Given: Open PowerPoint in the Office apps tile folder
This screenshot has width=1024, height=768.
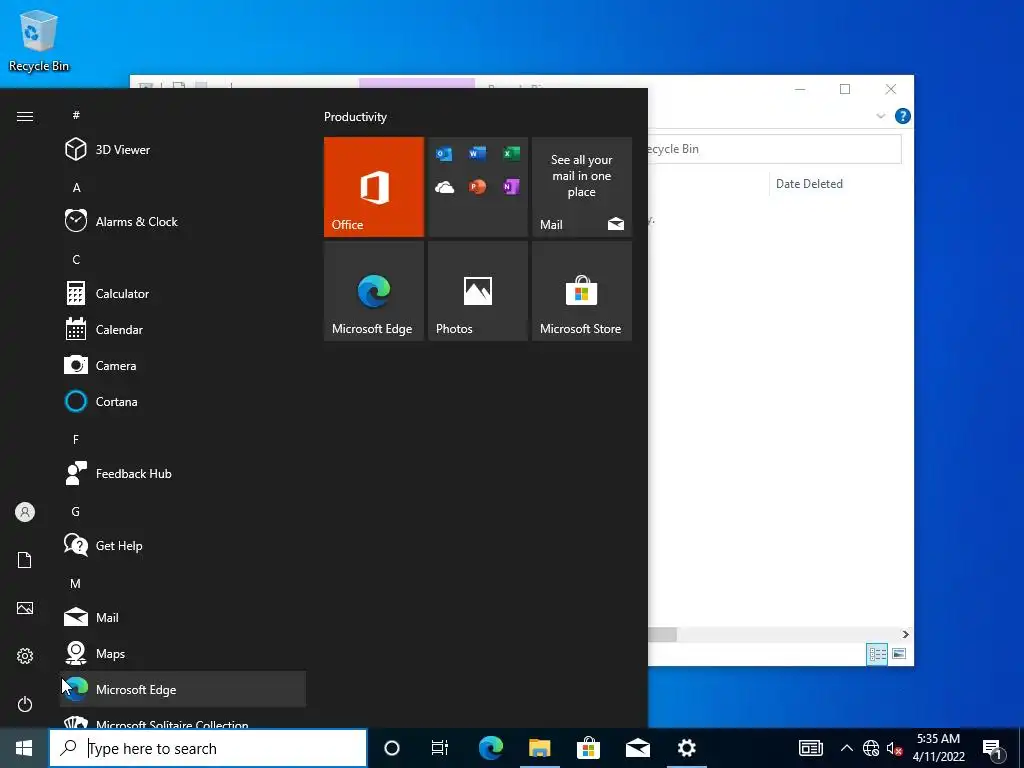Looking at the screenshot, I should tap(477, 187).
